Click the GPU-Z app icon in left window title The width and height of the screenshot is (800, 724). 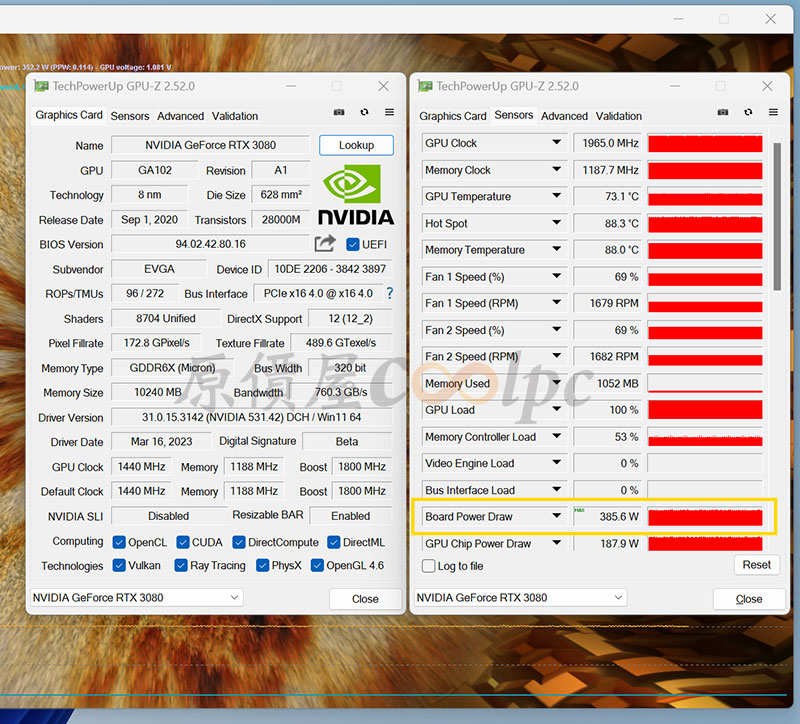pyautogui.click(x=41, y=86)
